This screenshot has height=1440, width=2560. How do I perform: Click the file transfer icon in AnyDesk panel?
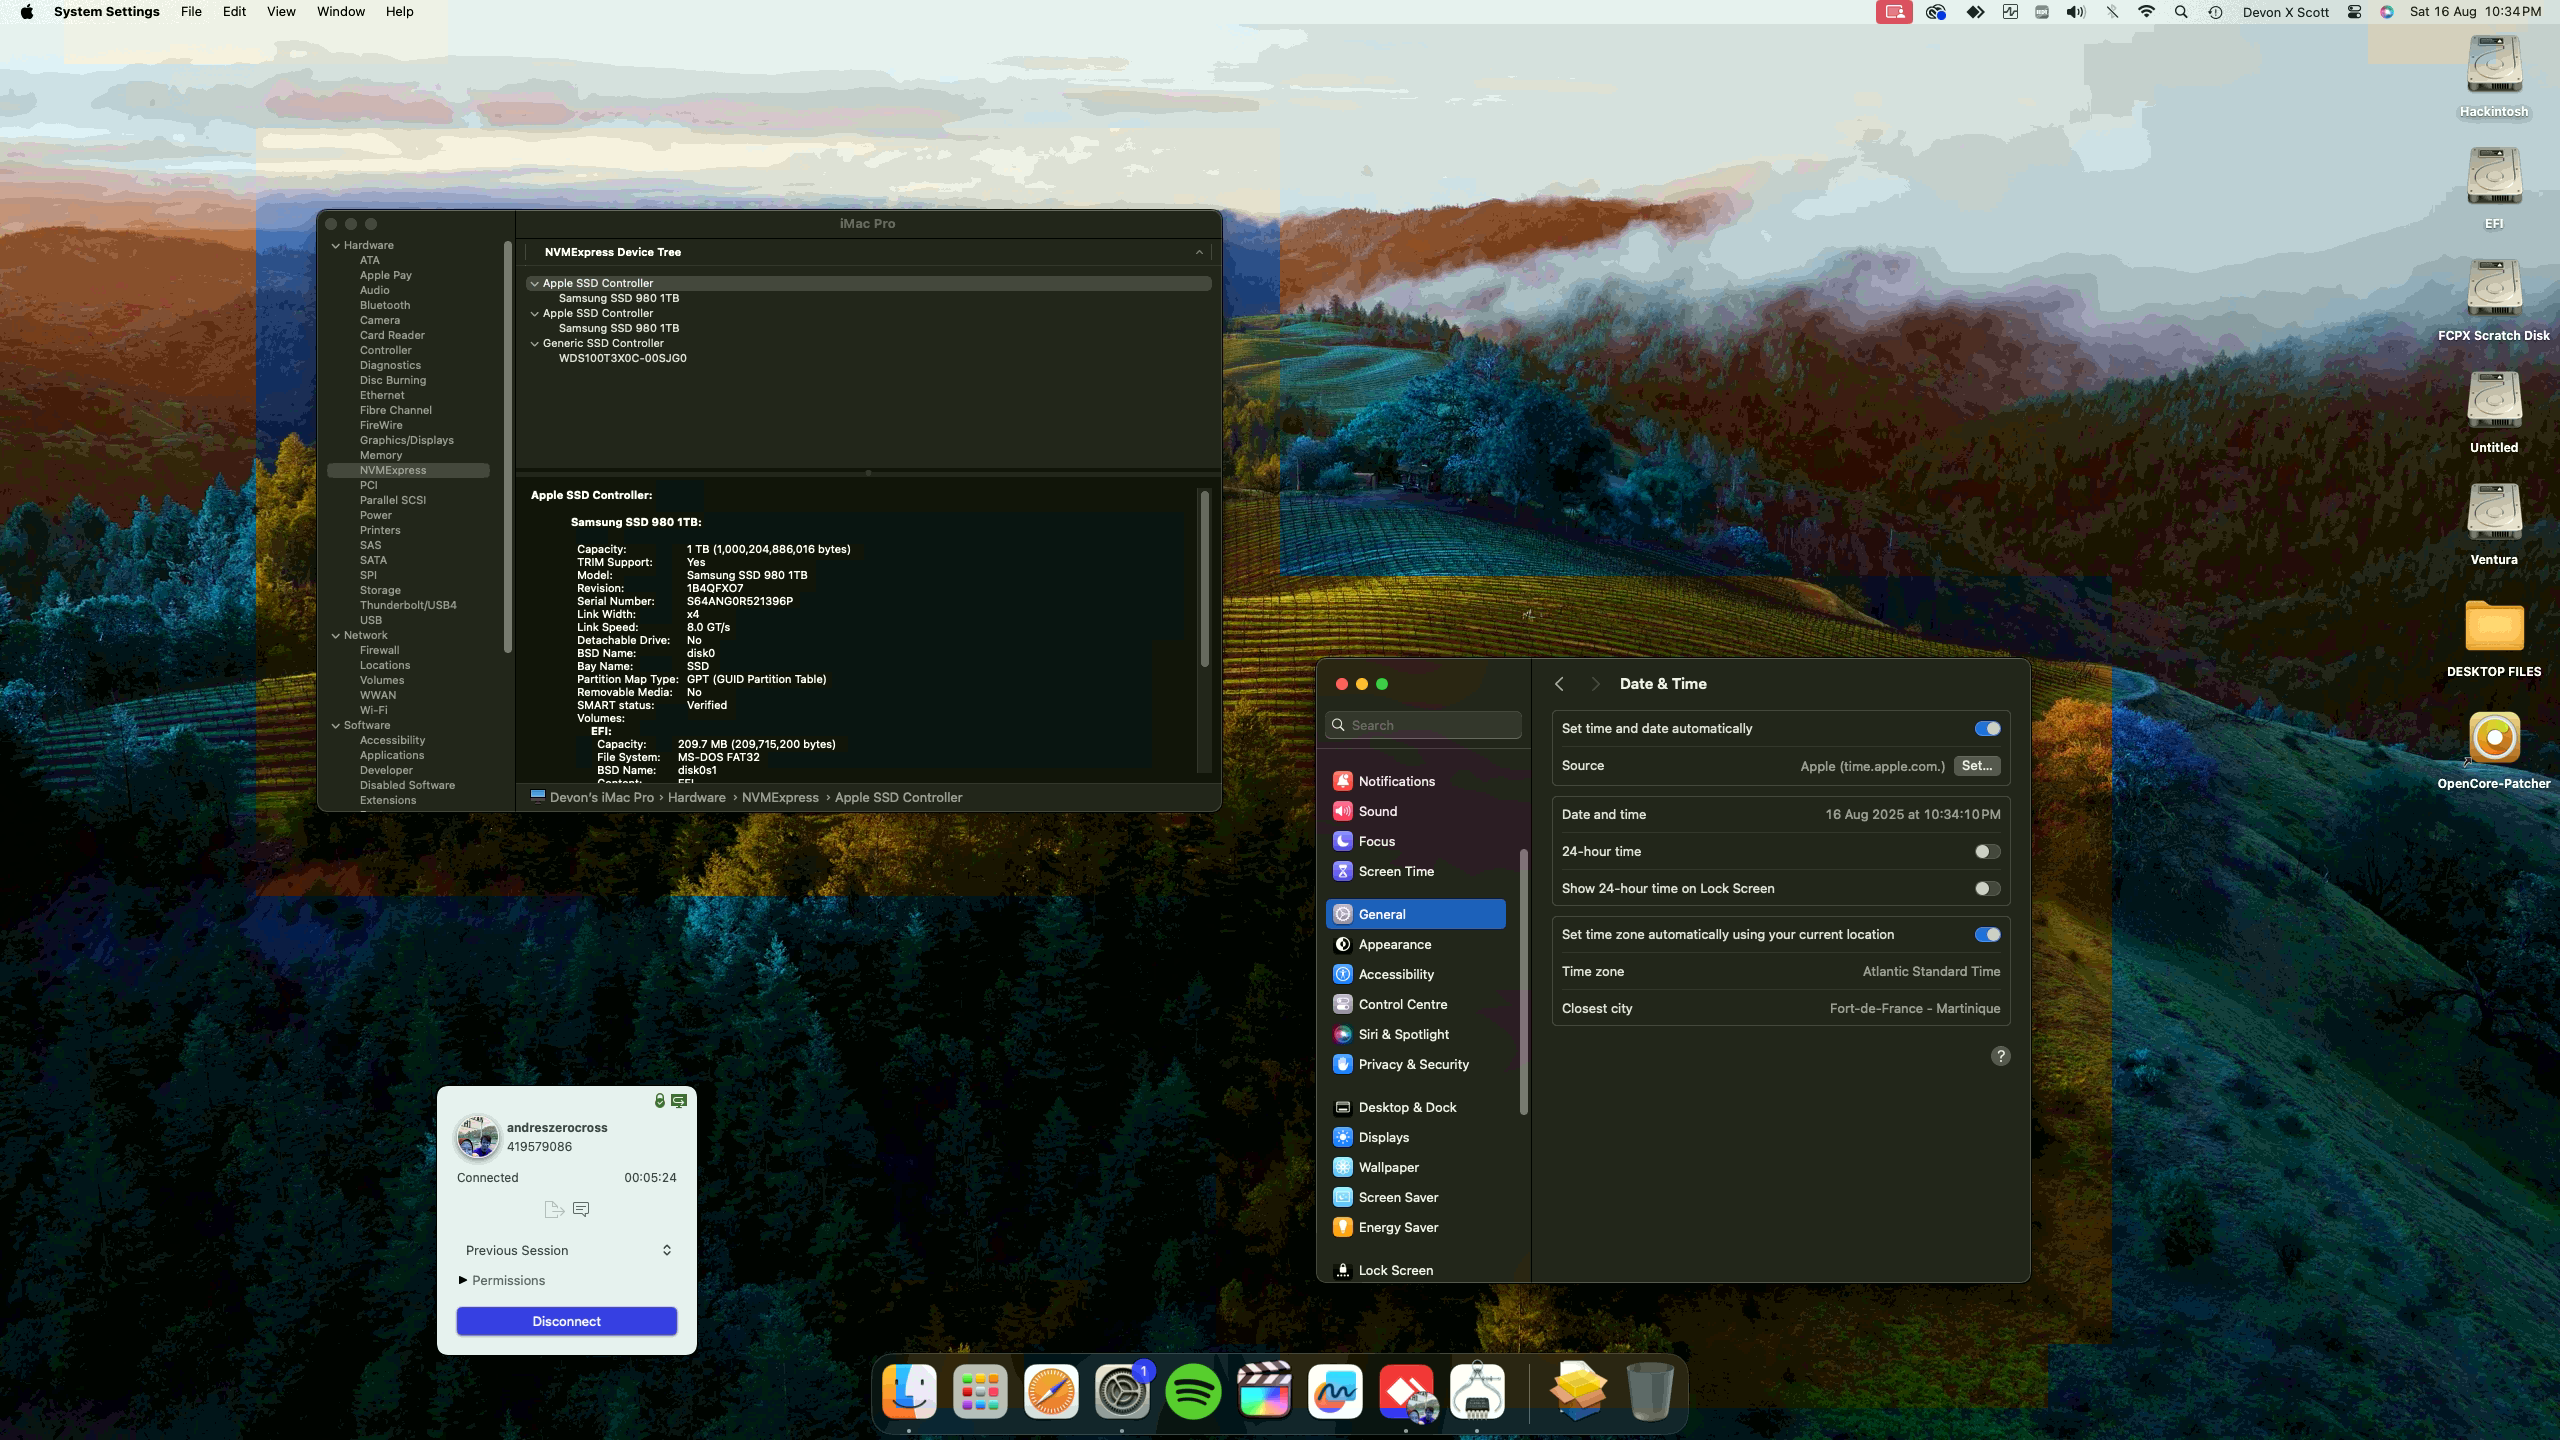tap(554, 1209)
